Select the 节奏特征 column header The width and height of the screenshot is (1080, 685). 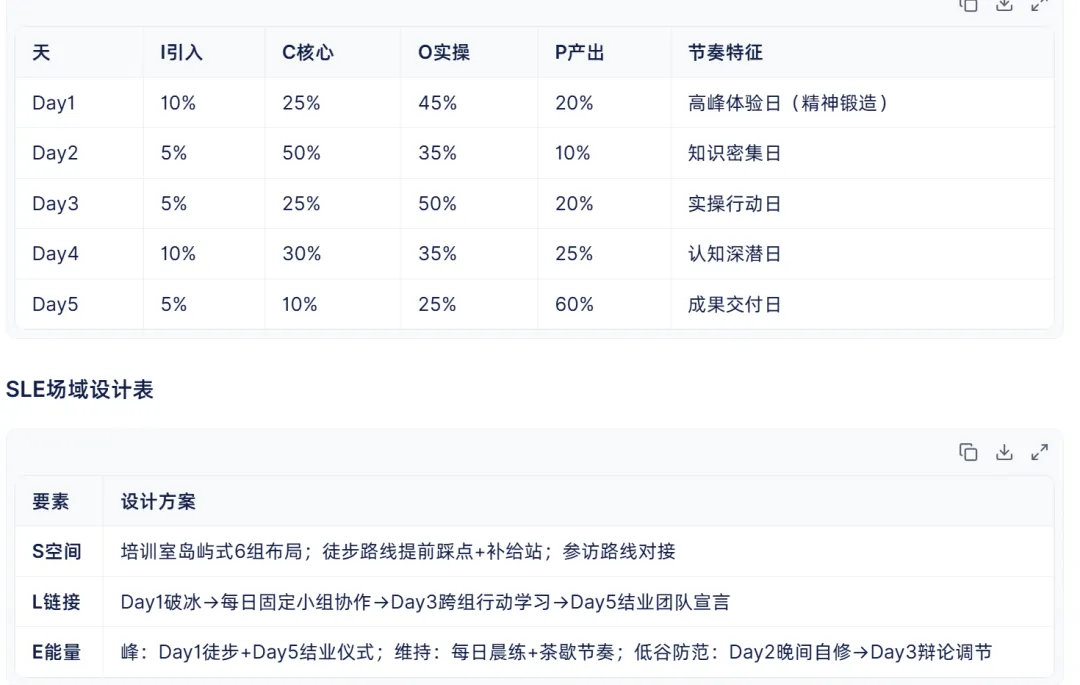(x=725, y=52)
